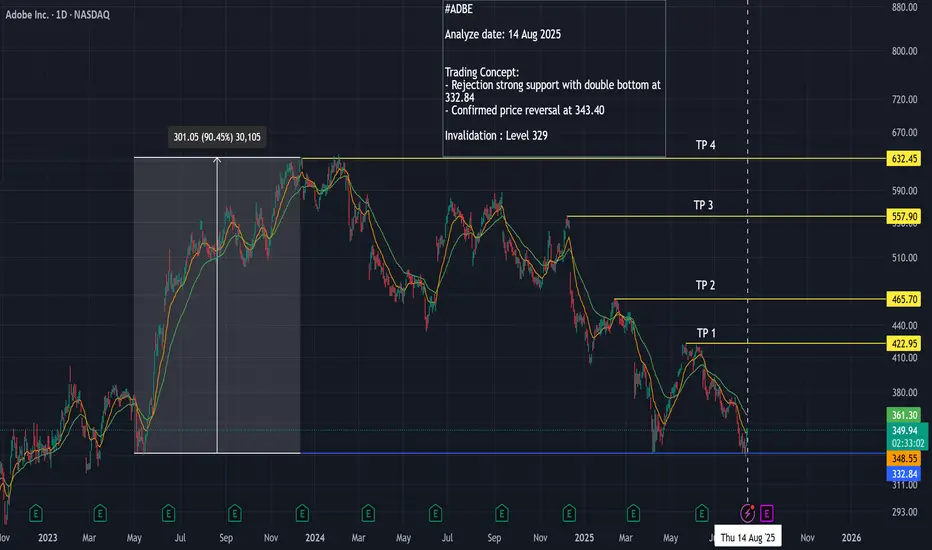This screenshot has height=550, width=932.
Task: Click the Thu 14 Aug '25 date label
Action: (x=748, y=538)
